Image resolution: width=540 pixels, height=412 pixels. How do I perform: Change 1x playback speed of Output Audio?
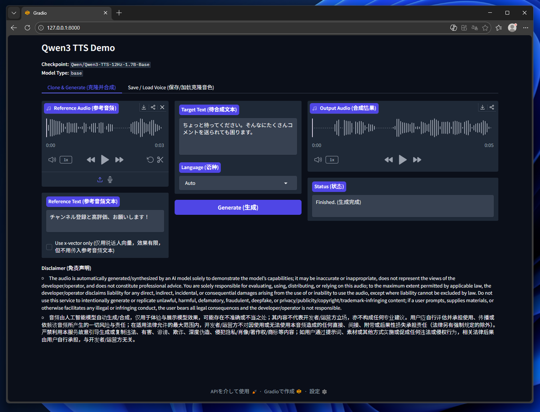[x=332, y=160]
